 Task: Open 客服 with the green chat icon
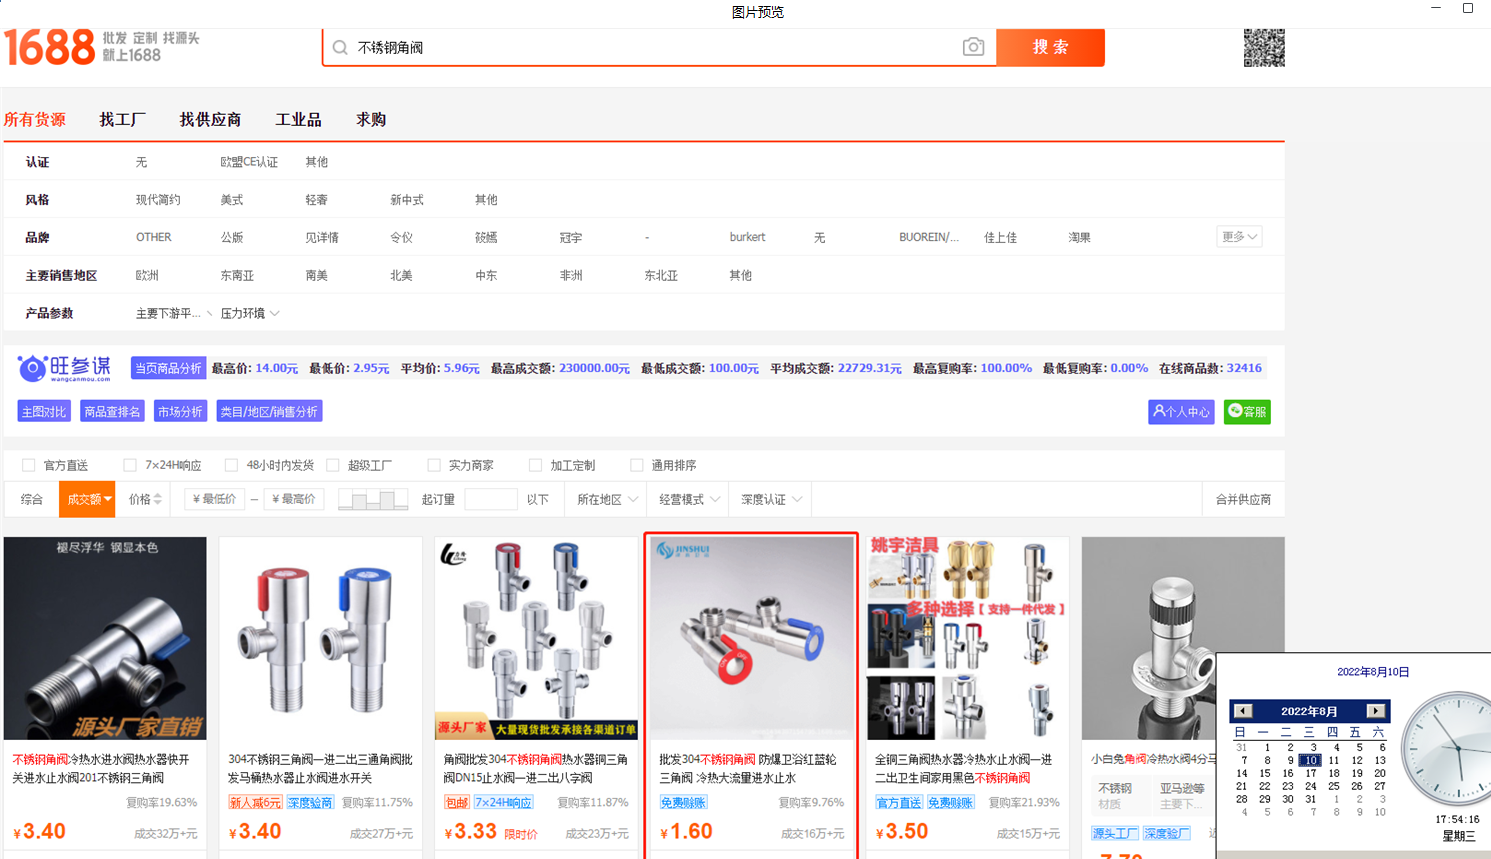1246,412
